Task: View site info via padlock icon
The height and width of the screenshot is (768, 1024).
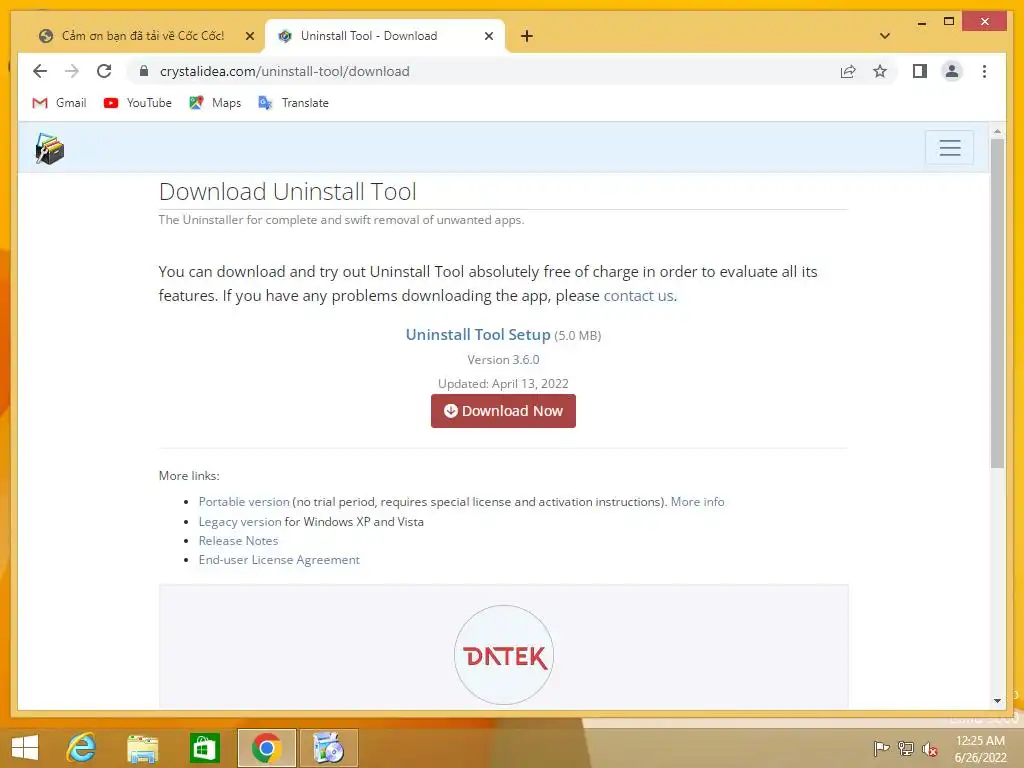Action: pos(144,71)
